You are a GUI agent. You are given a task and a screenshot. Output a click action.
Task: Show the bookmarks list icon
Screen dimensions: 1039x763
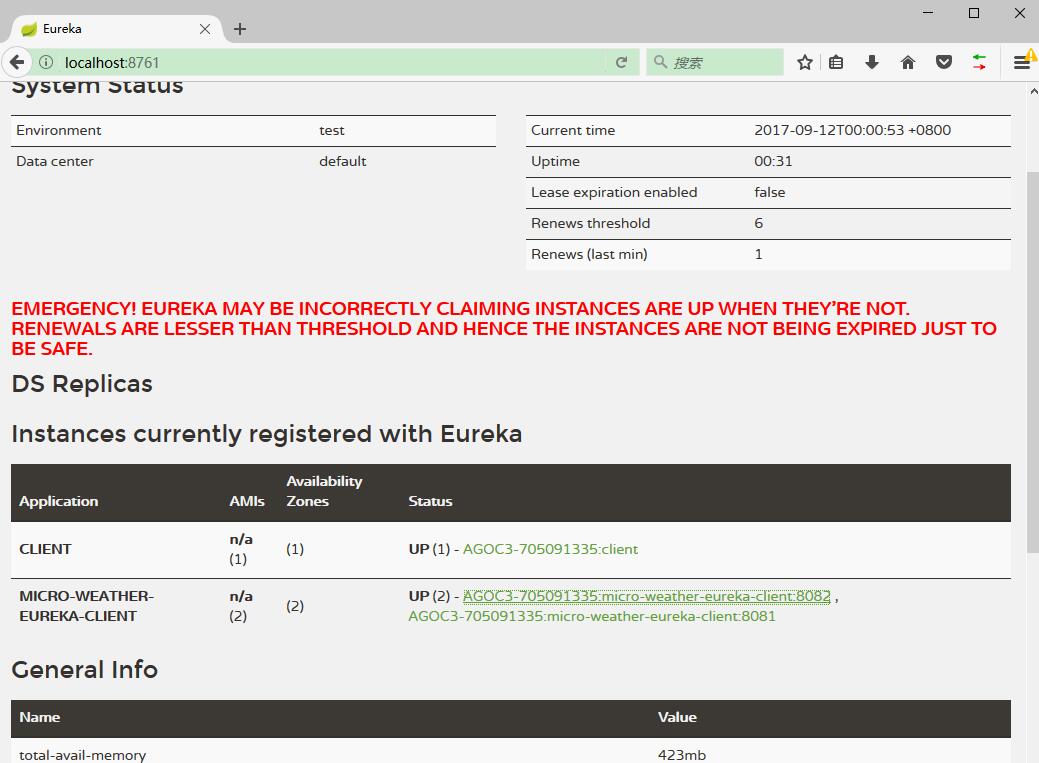point(837,62)
